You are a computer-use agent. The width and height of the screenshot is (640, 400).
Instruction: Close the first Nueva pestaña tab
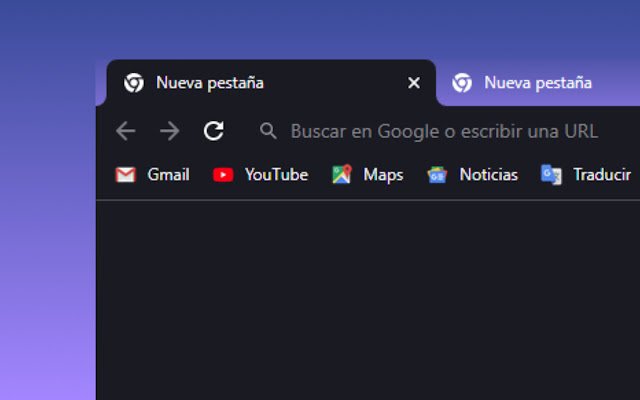(414, 83)
